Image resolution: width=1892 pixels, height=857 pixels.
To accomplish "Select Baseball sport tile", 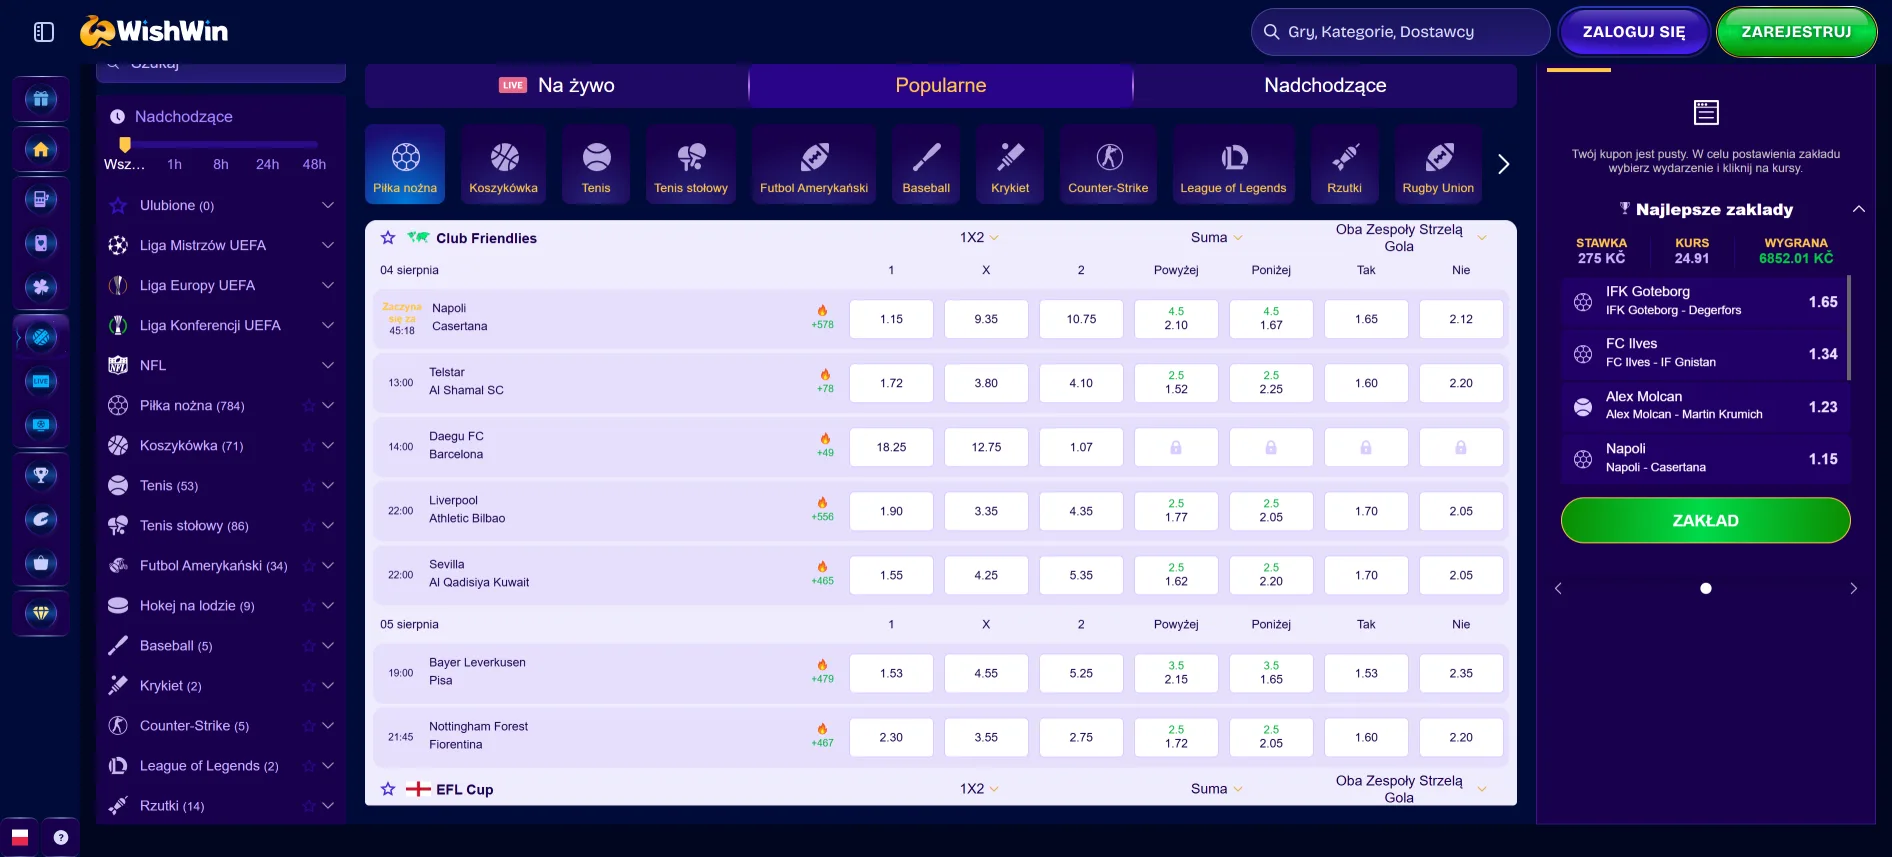I will coord(926,164).
